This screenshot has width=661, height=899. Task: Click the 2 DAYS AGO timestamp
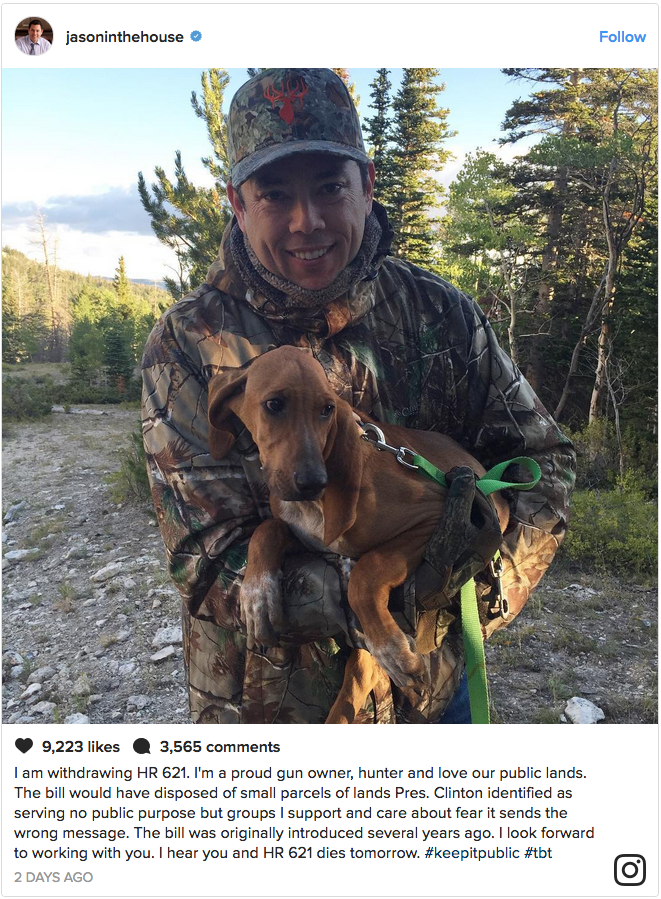click(53, 877)
